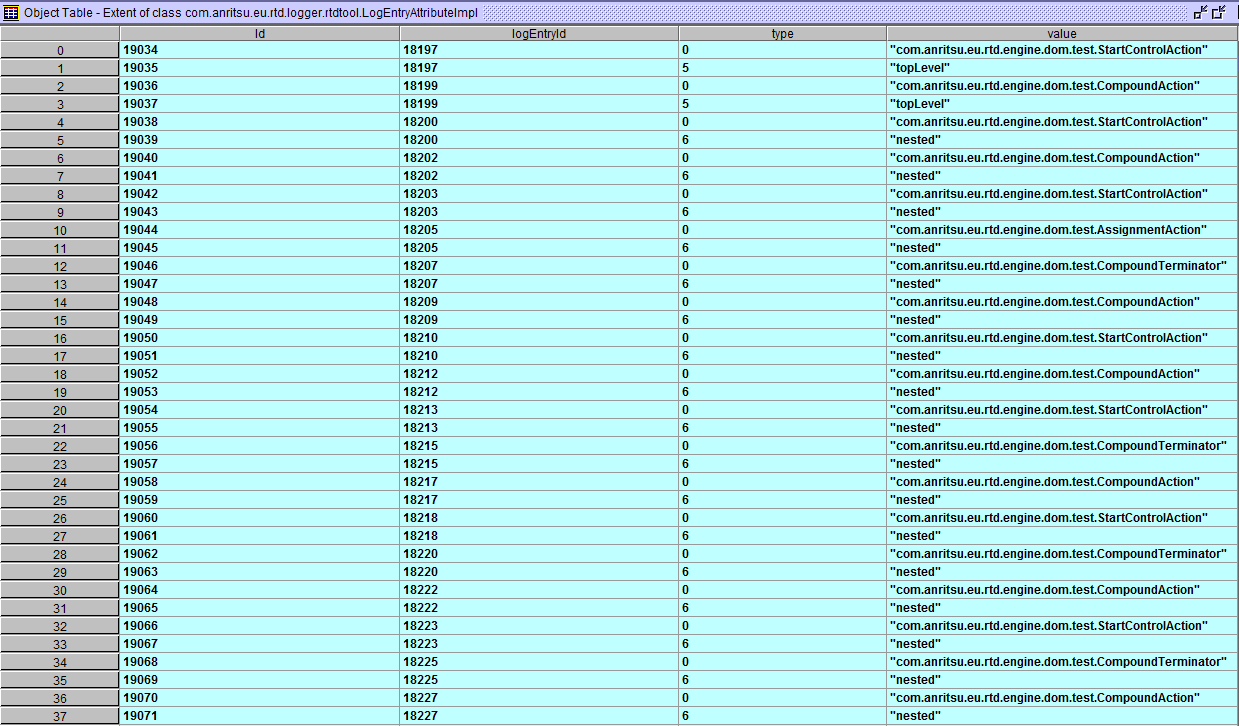Viewport: 1239px width, 726px height.
Task: Select row header 12
Action: click(x=60, y=266)
